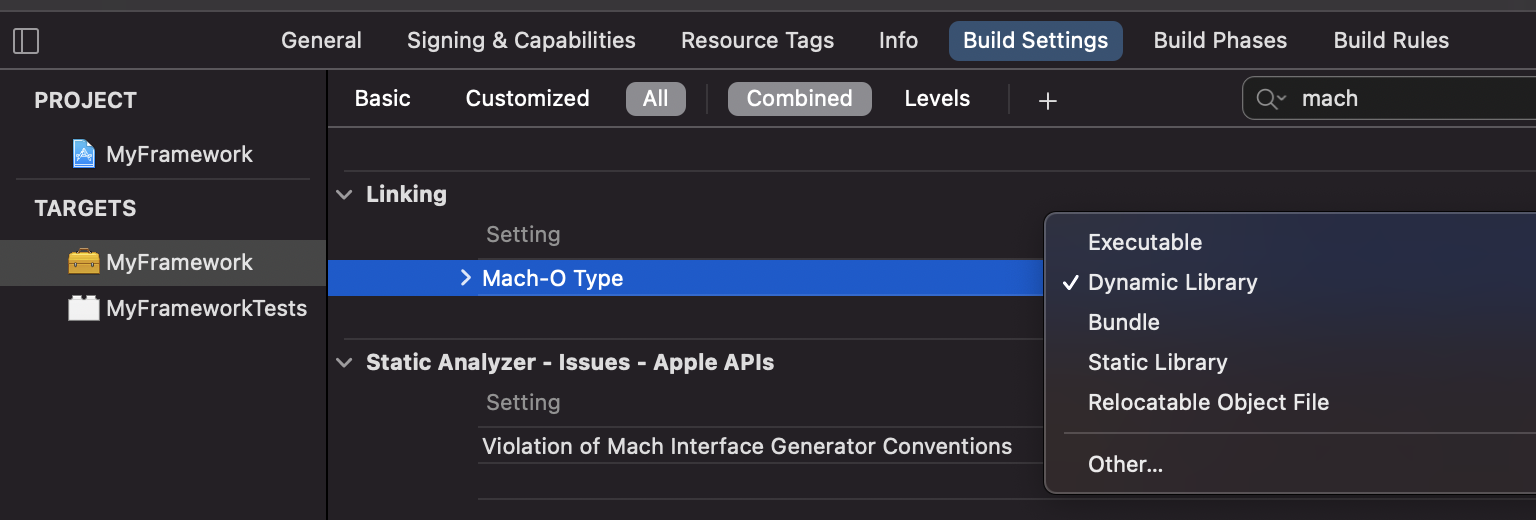1536x520 pixels.
Task: Choose Static Library from the menu
Action: (1157, 362)
